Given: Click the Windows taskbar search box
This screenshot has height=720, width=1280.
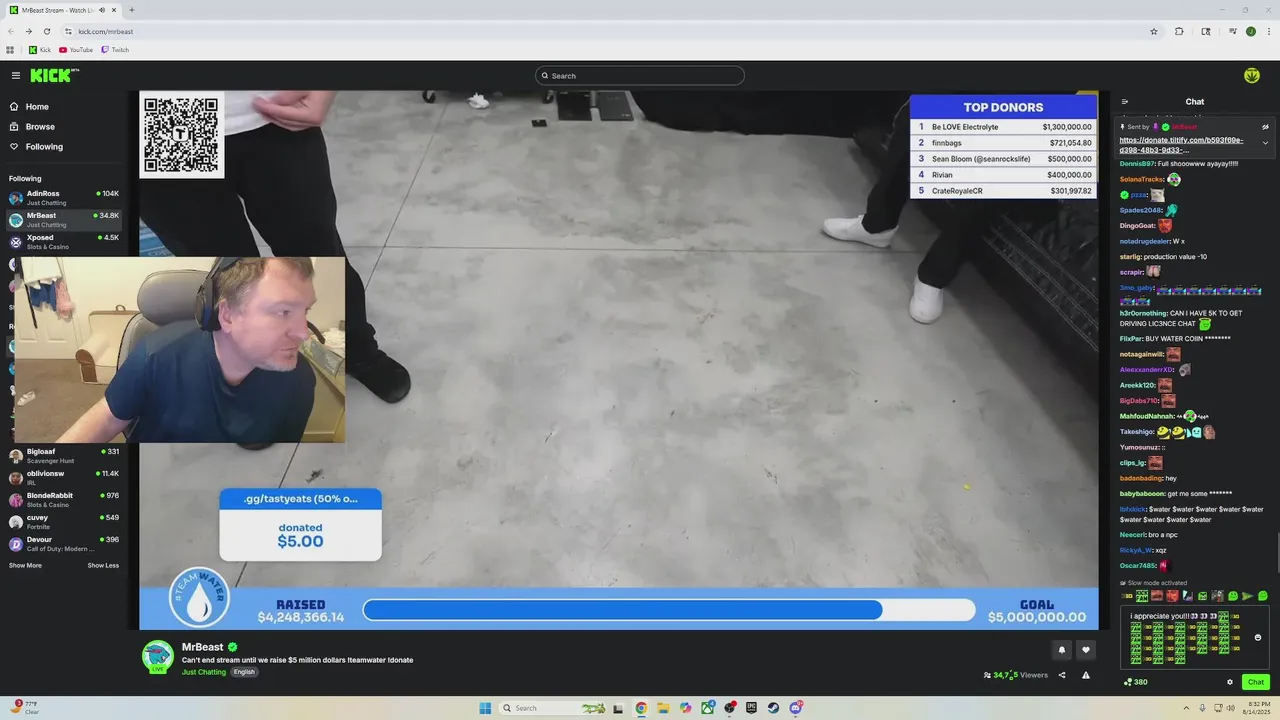Looking at the screenshot, I should point(552,708).
